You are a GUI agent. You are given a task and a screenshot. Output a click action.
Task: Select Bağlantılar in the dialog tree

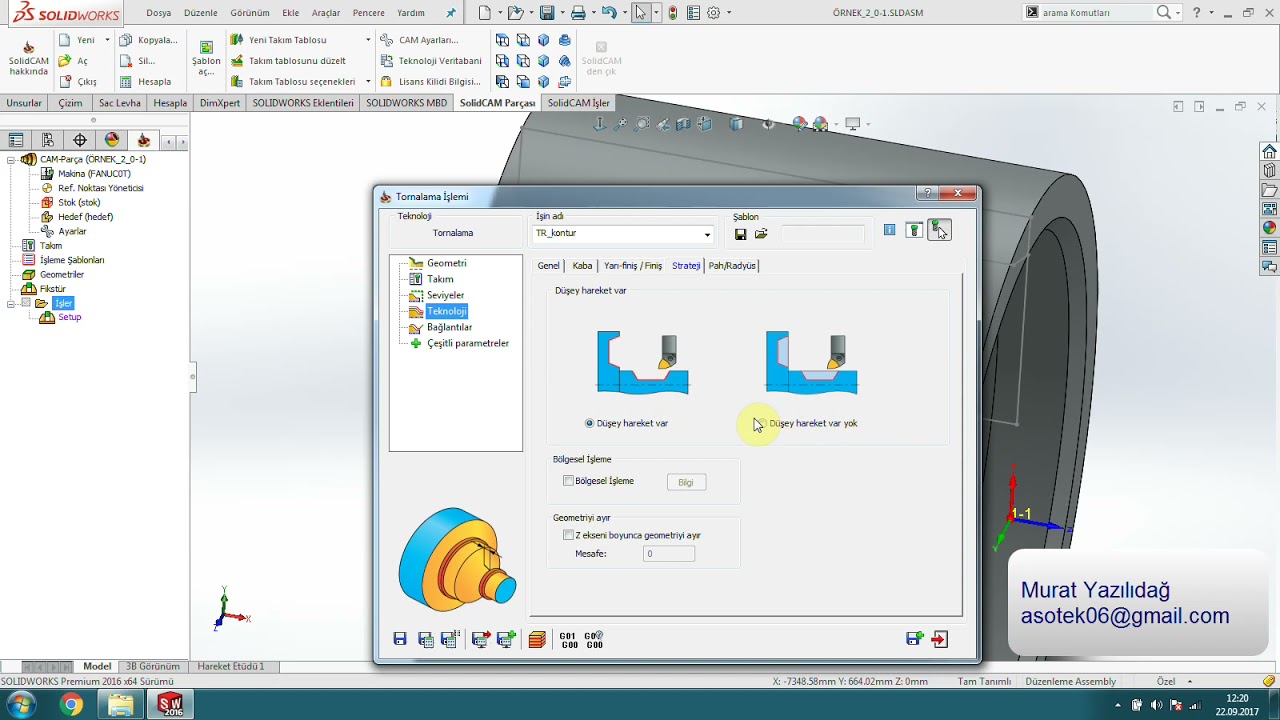pos(449,327)
